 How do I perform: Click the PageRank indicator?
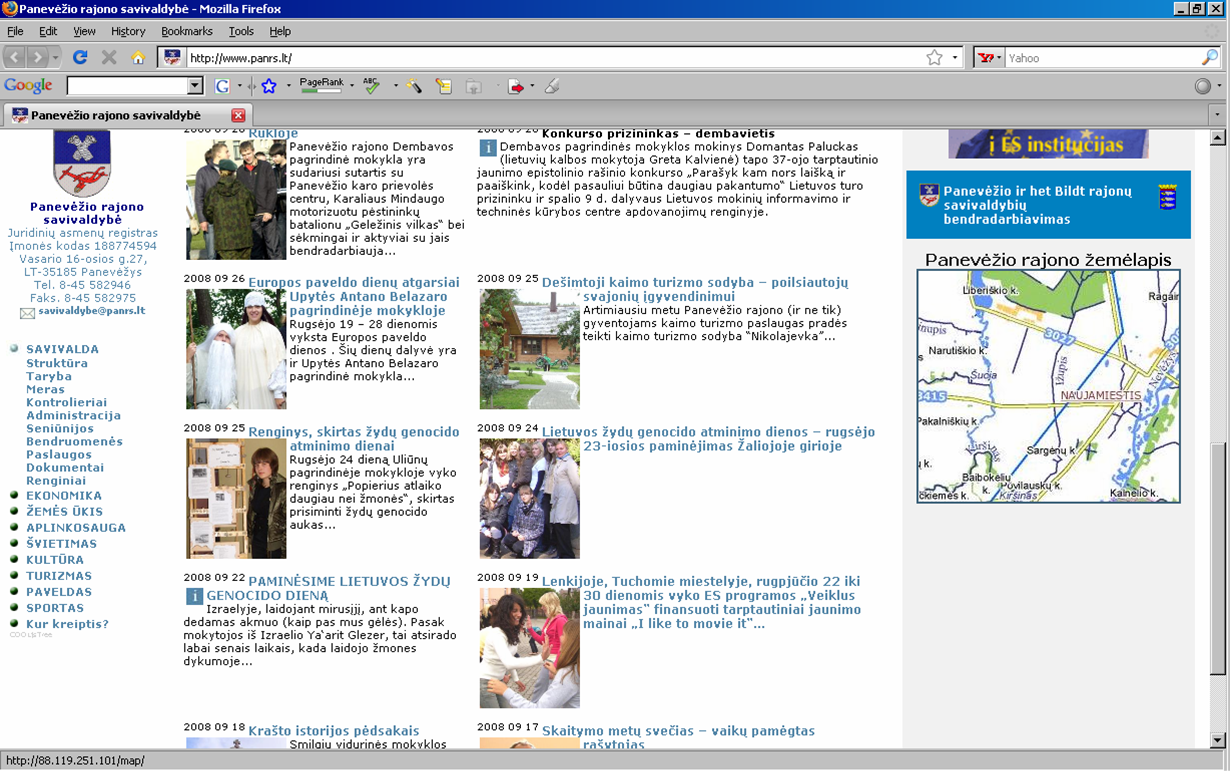pyautogui.click(x=321, y=86)
